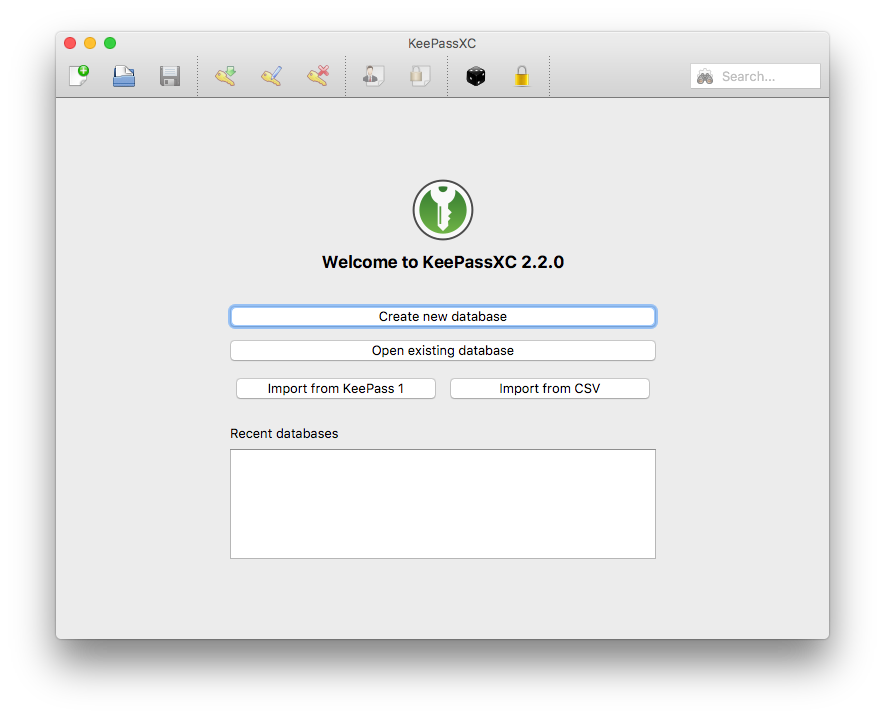Screen dimensions: 885x719
Task: Click the Add new entry key icon
Action: coord(225,76)
